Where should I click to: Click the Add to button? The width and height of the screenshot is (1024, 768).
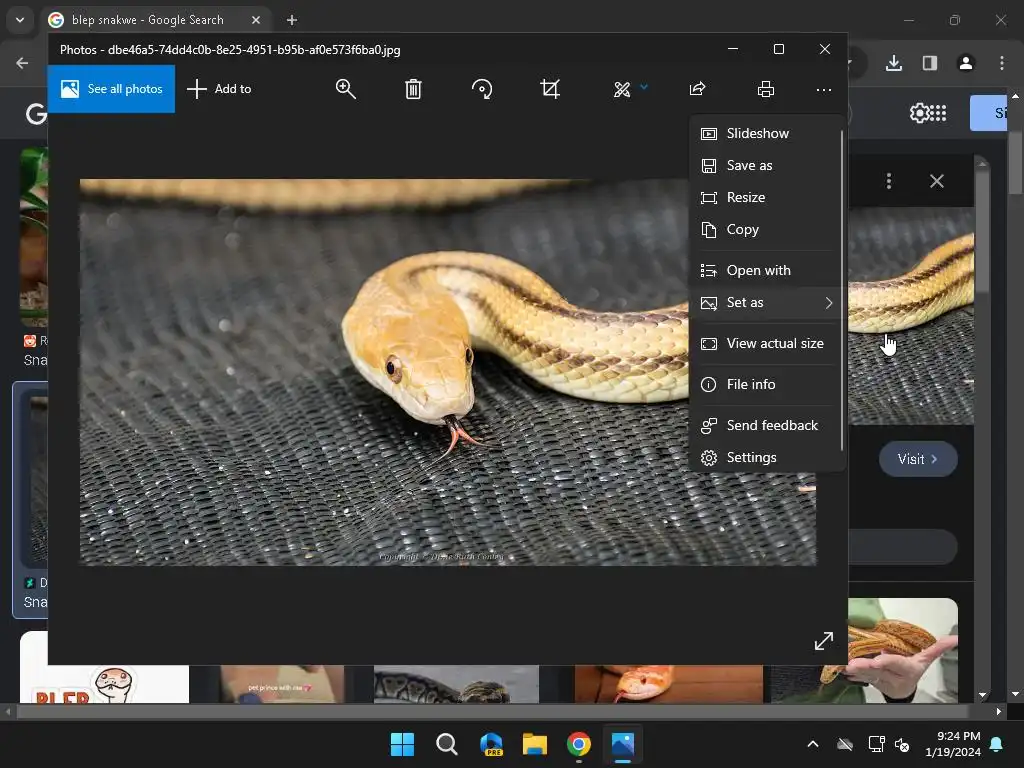pyautogui.click(x=219, y=89)
